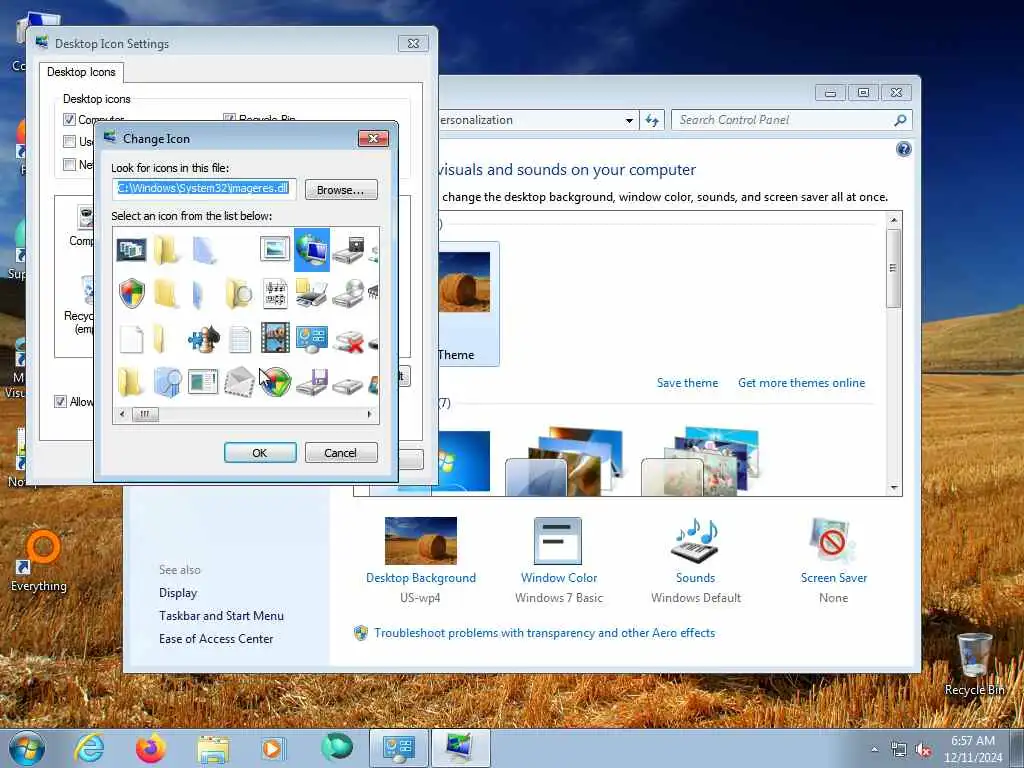The width and height of the screenshot is (1024, 768).
Task: Choose the highlighted globe and monitor icon
Action: (x=312, y=249)
